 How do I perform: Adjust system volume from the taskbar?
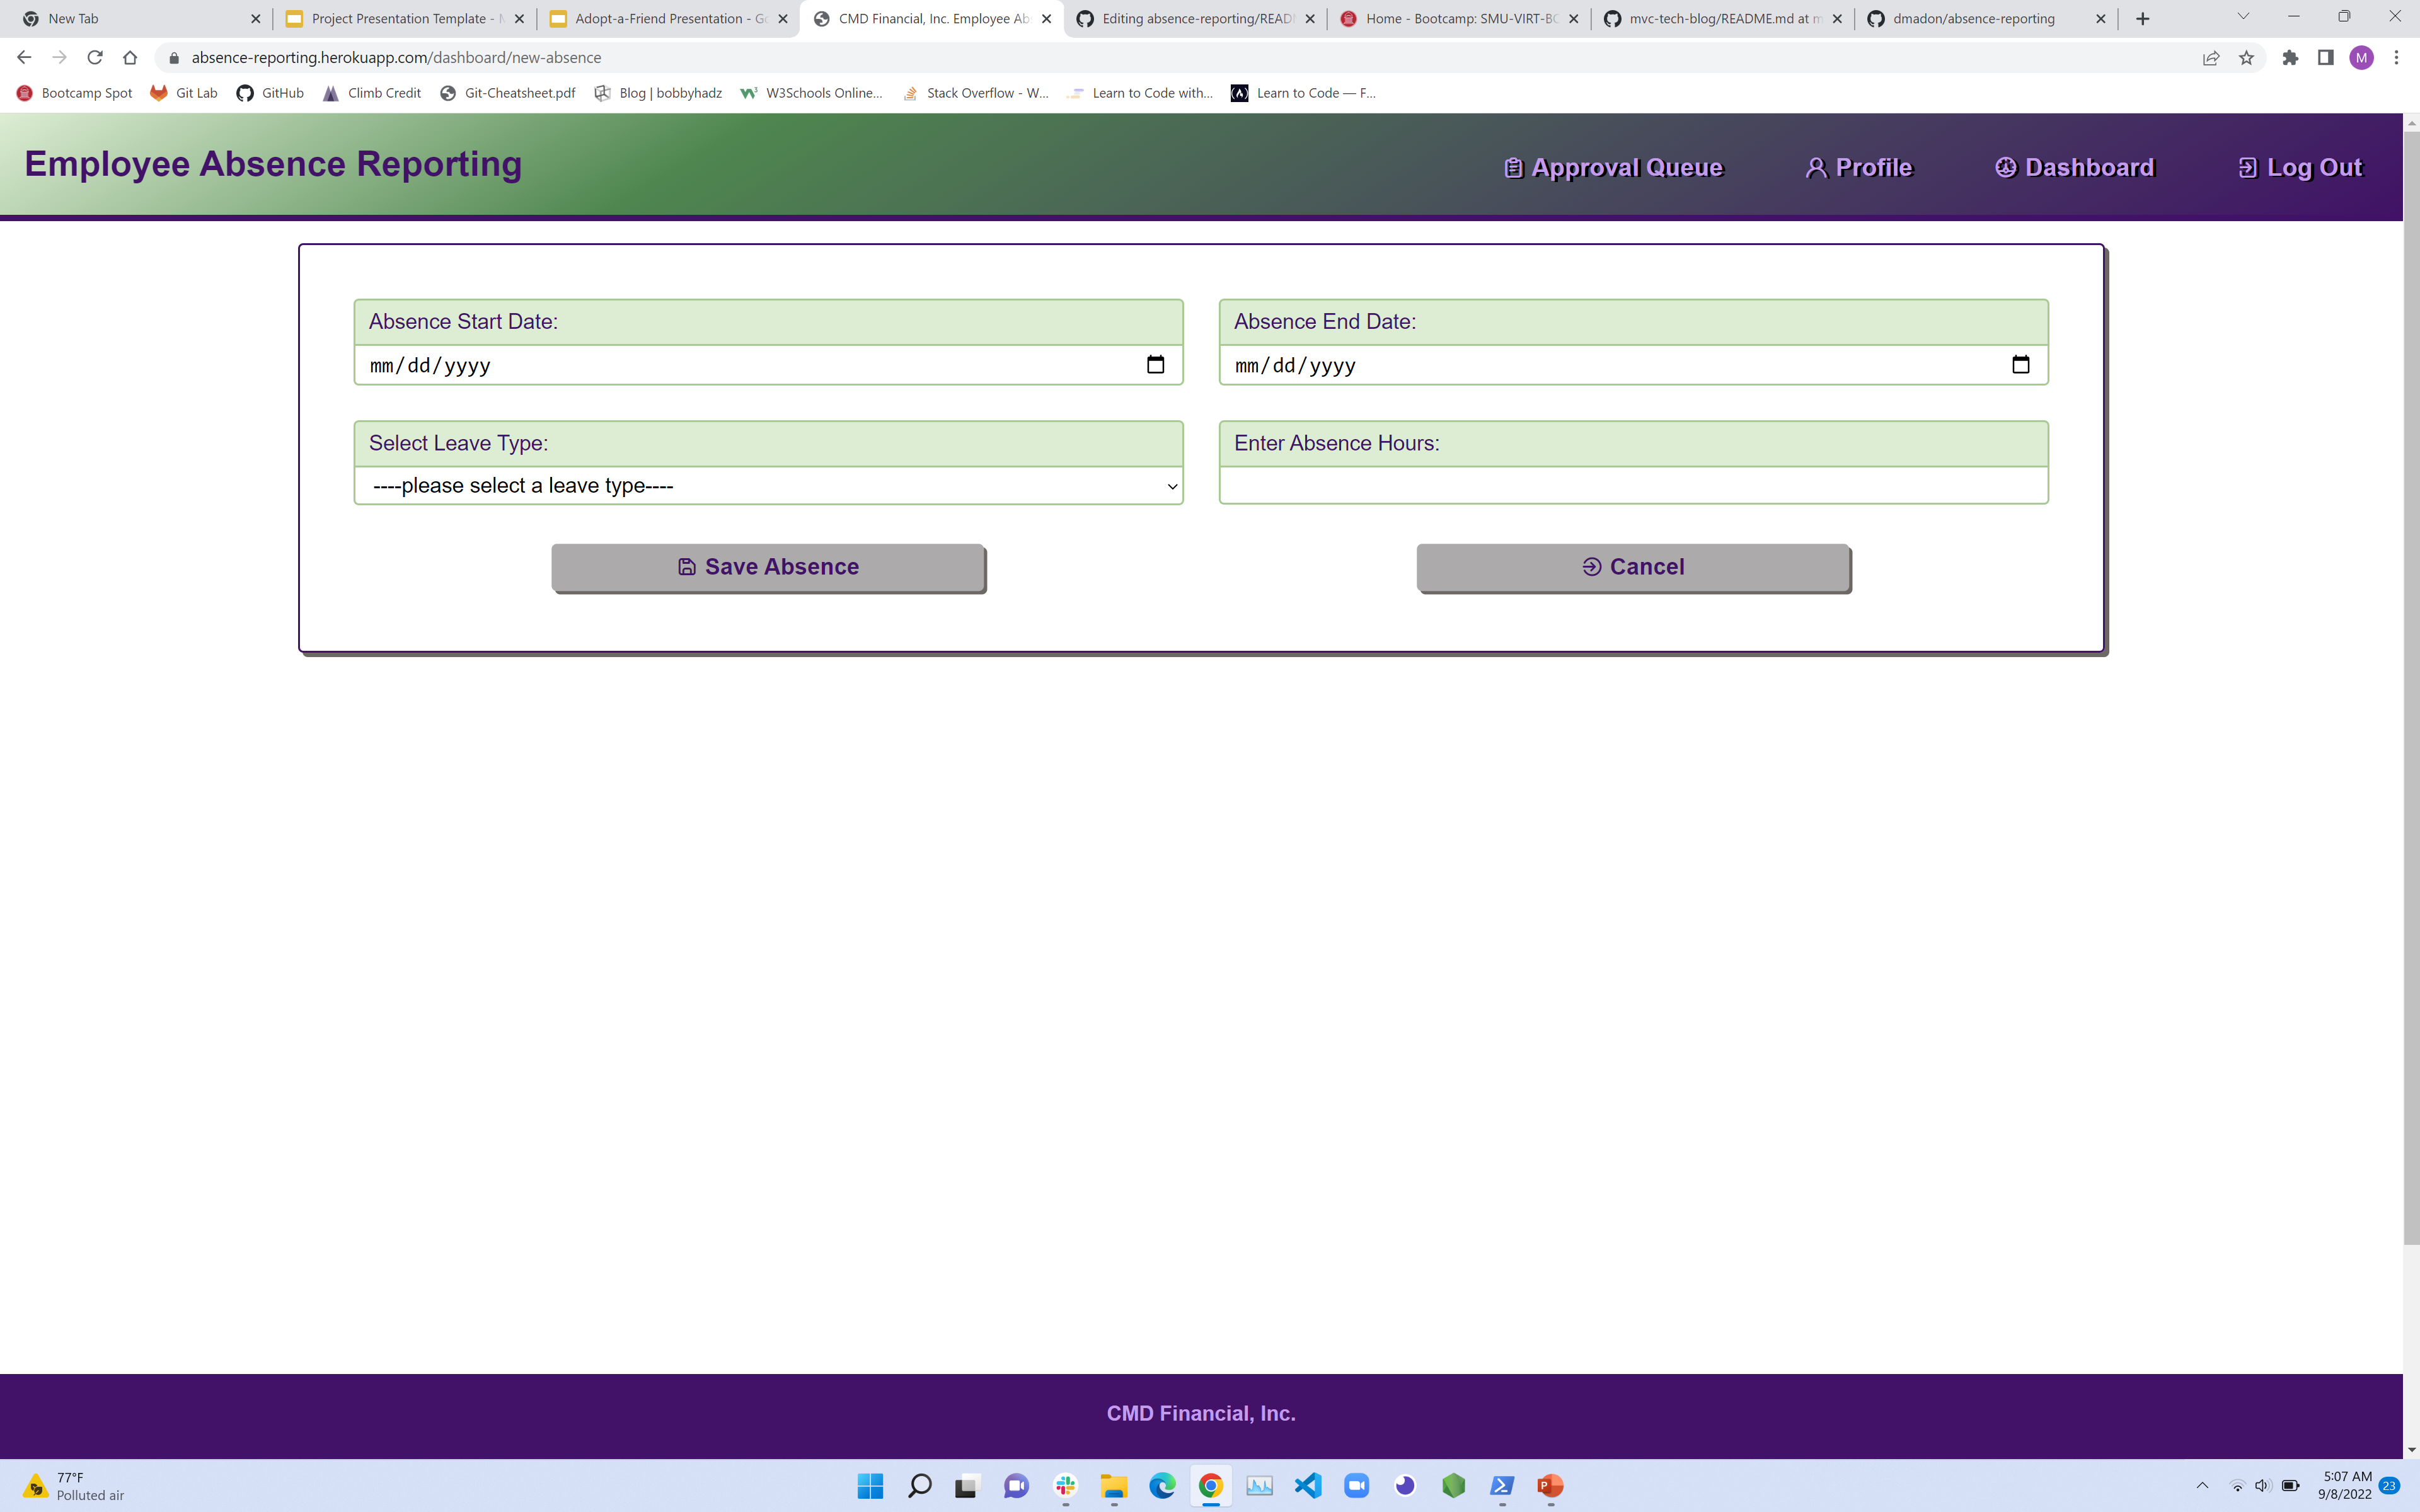2263,1487
